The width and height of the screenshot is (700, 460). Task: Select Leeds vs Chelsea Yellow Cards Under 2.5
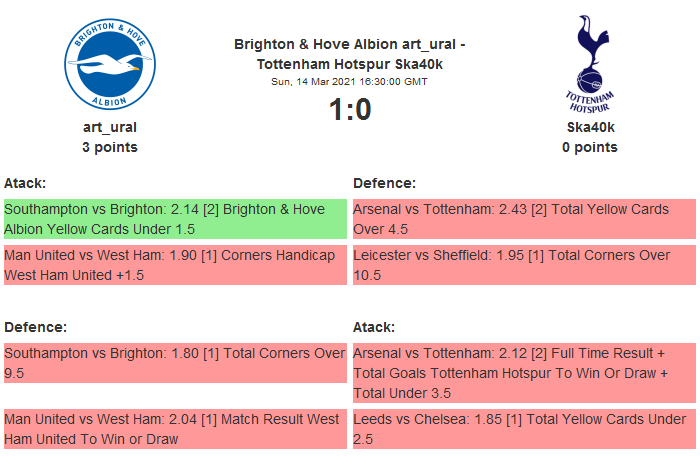point(524,429)
